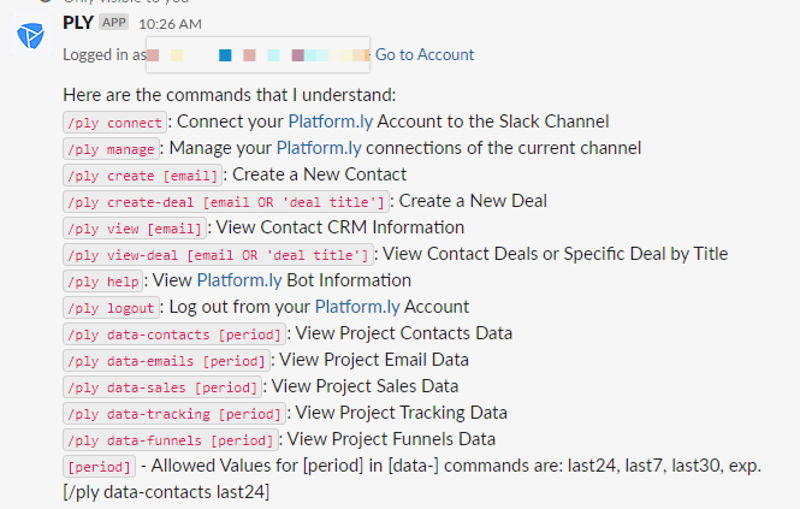The image size is (800, 509).
Task: Click 'Here are the commands that I understand' line
Action: coord(230,95)
